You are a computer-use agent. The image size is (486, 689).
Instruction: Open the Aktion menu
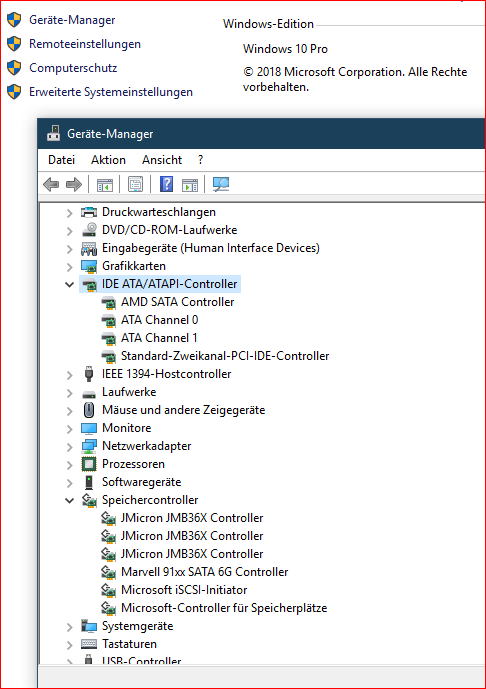tap(109, 160)
